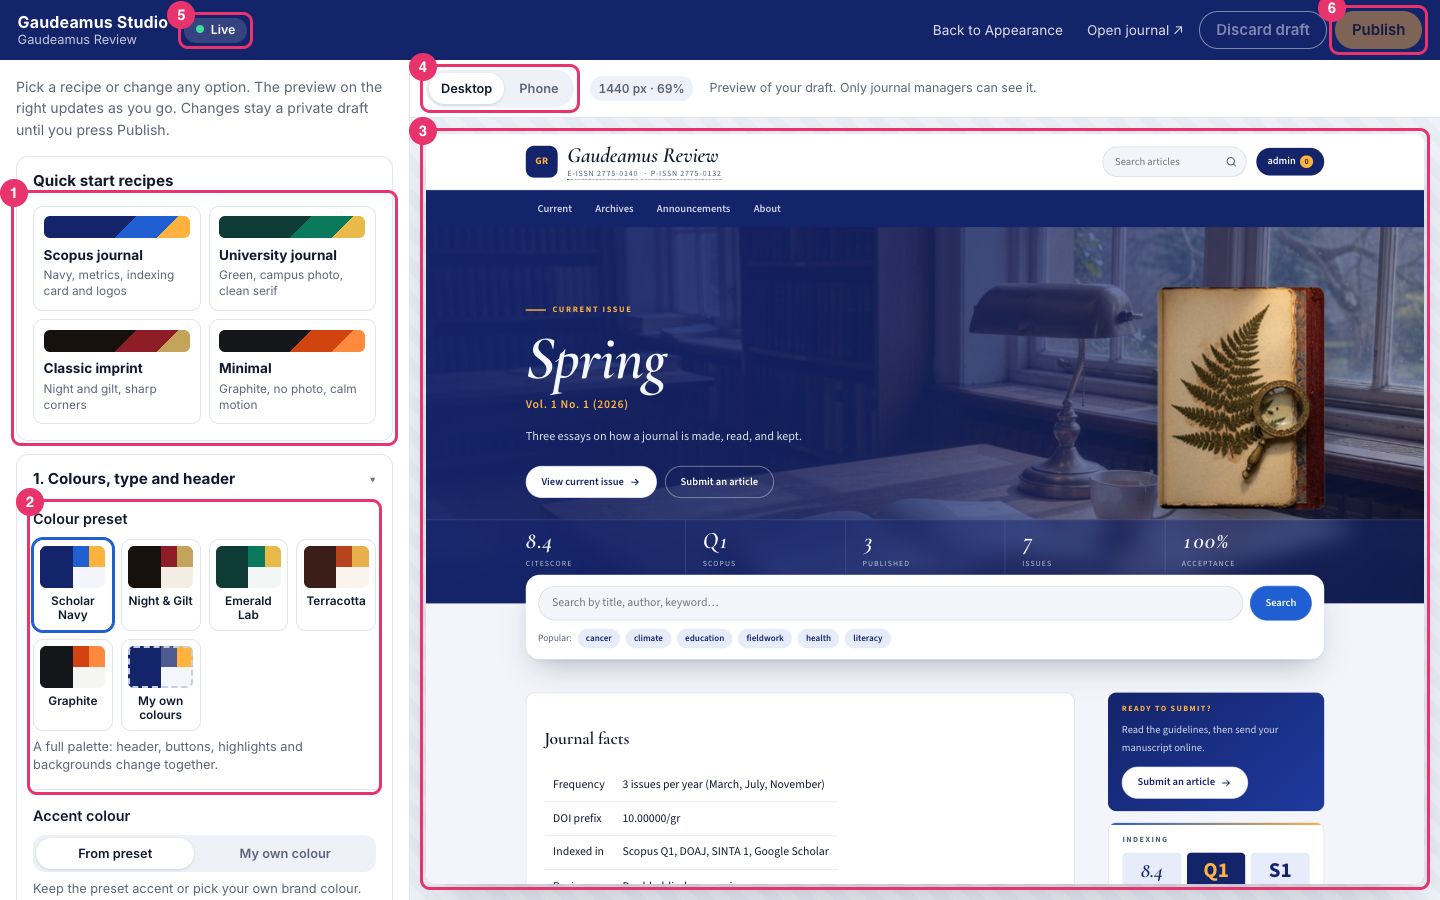Screen dimensions: 1440x900
Task: Choose the Night & Gilt colour preset
Action: [161, 585]
